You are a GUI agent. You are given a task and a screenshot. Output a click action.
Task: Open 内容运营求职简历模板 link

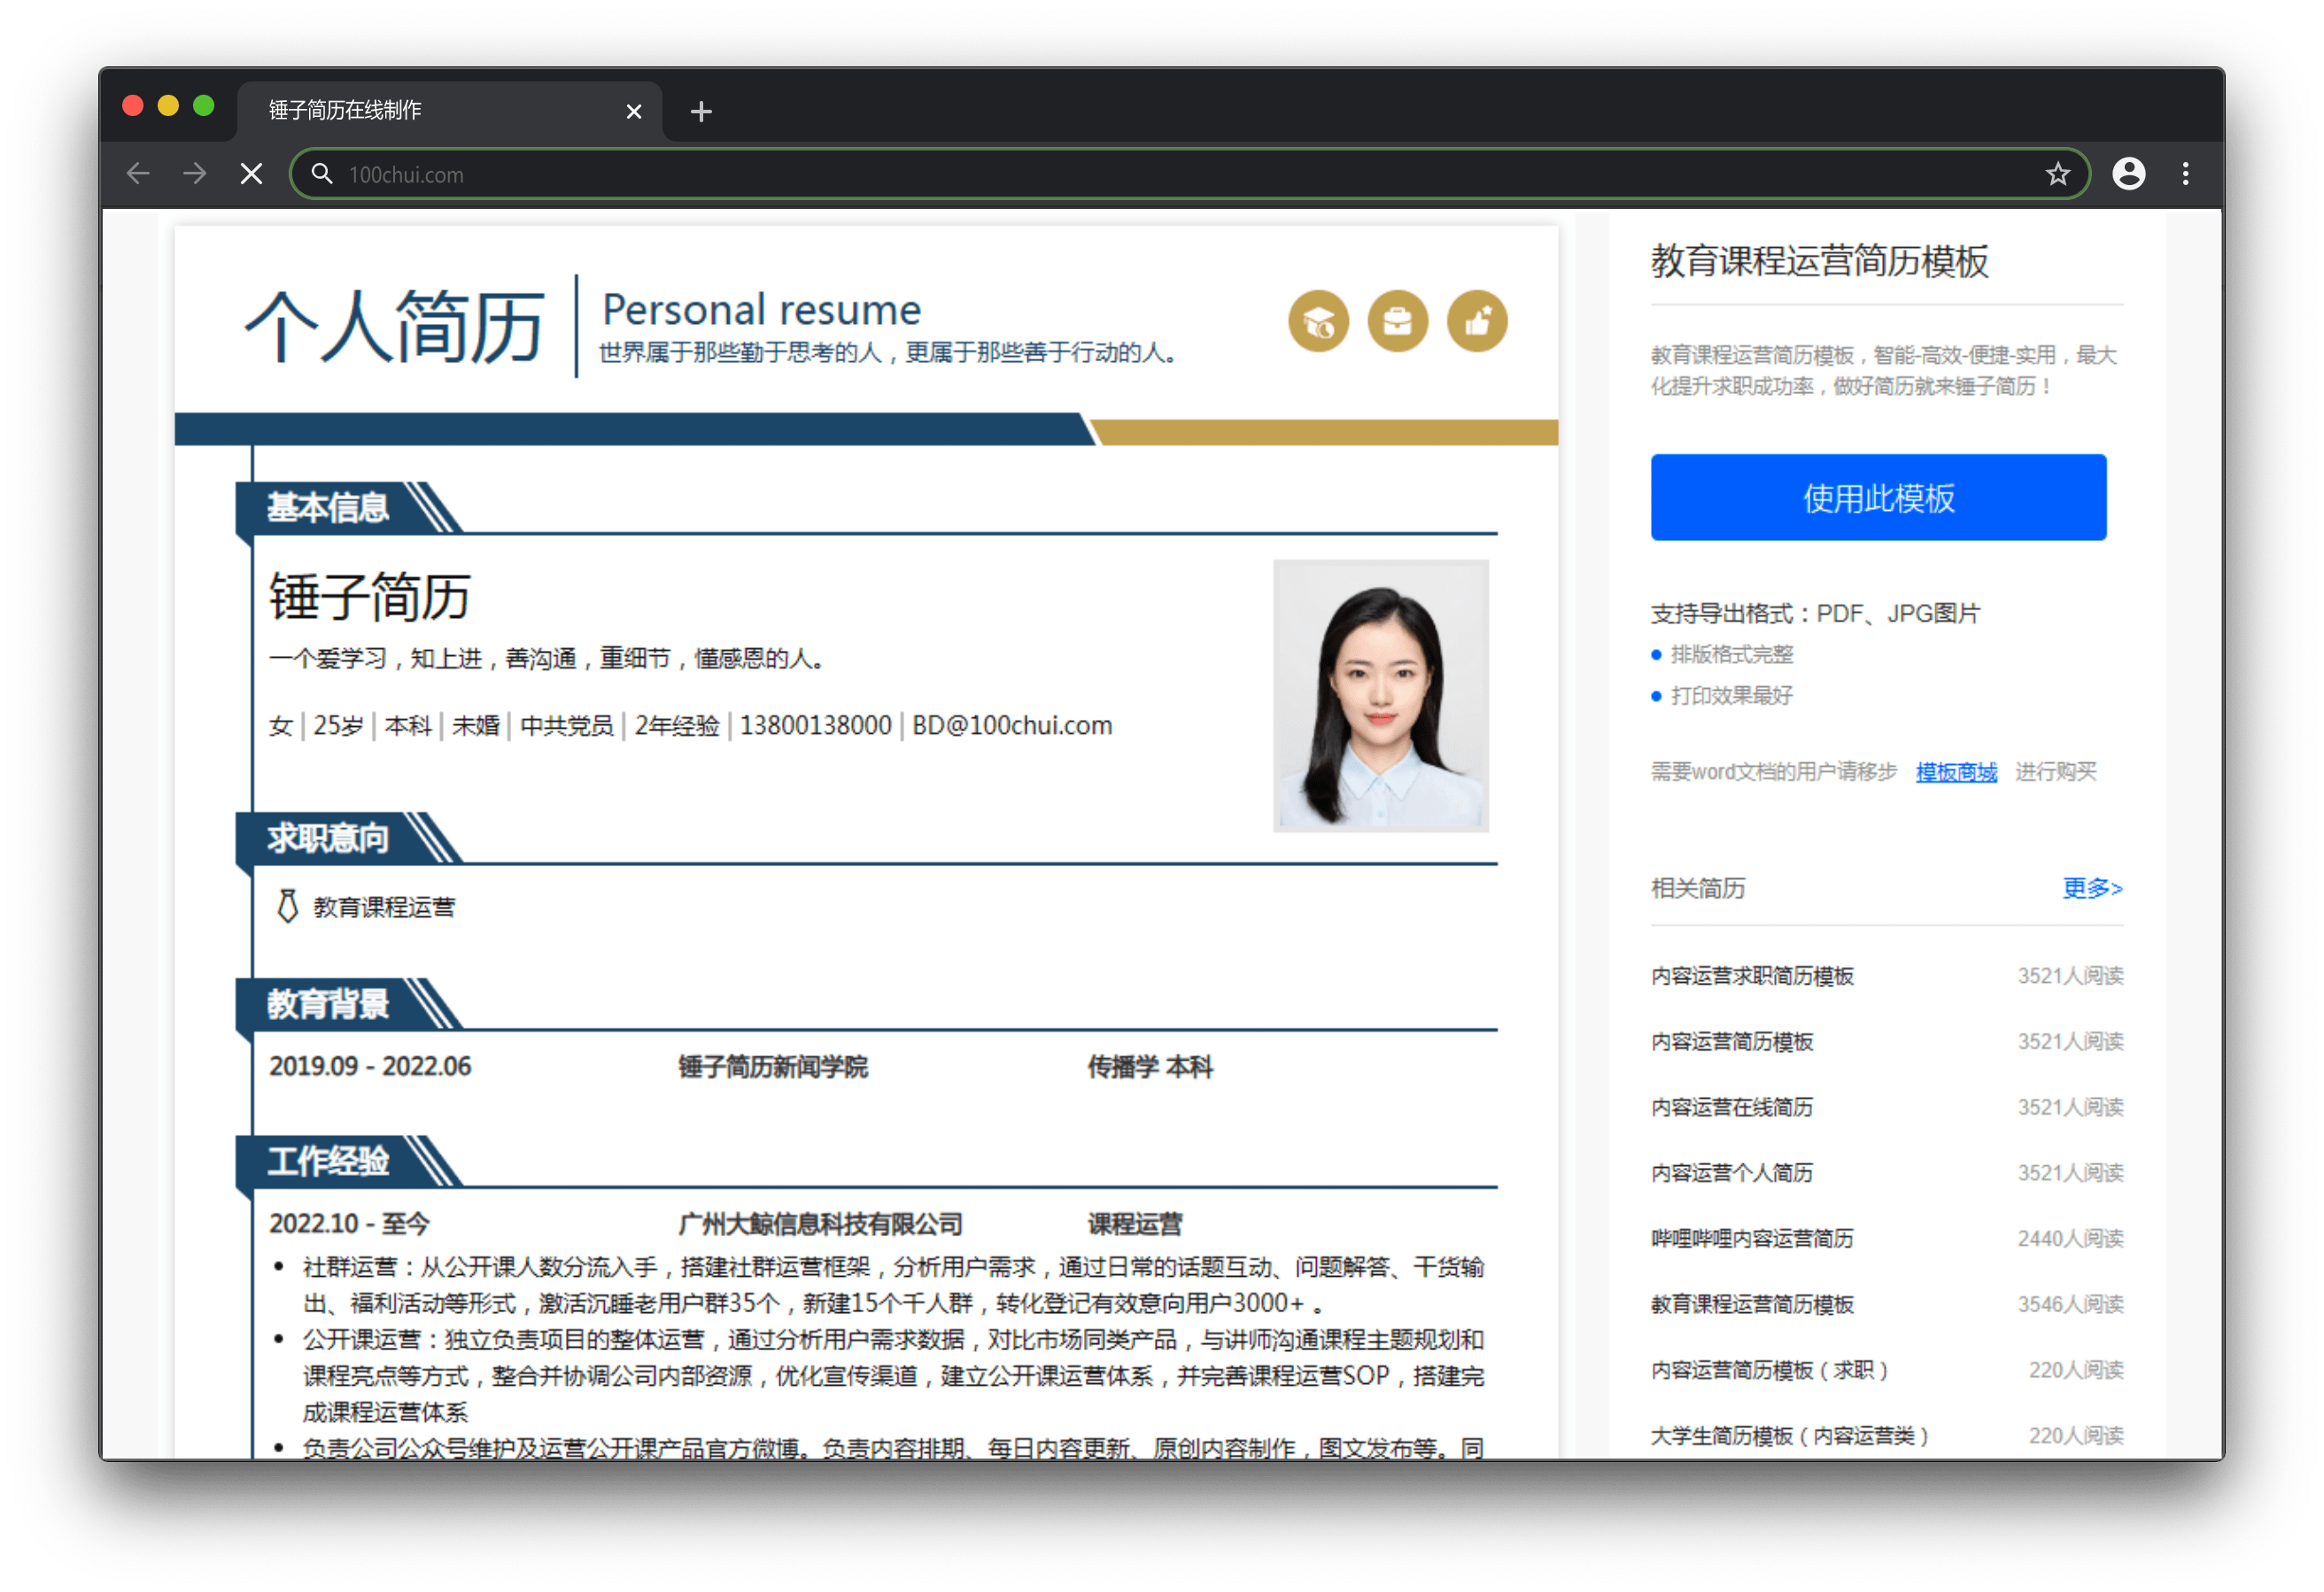click(1752, 976)
